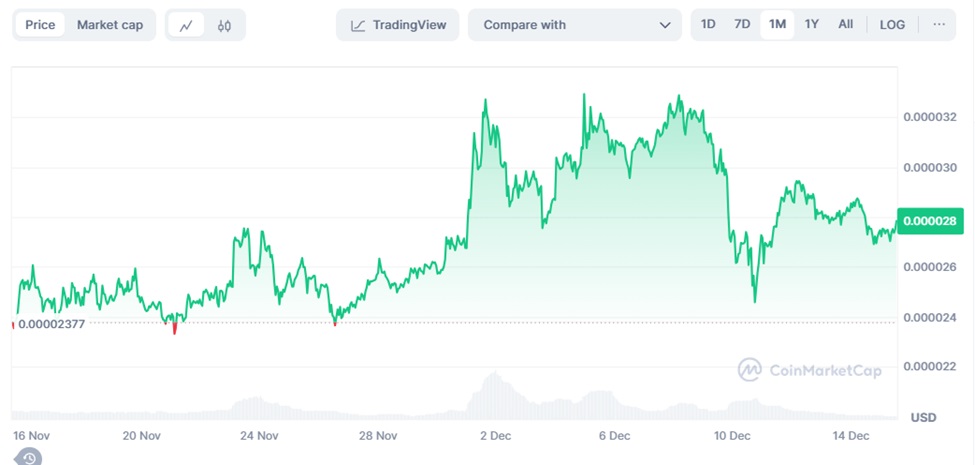Screen dimensions: 975x465
Task: Click the green 0.000028 current price label
Action: 930,221
